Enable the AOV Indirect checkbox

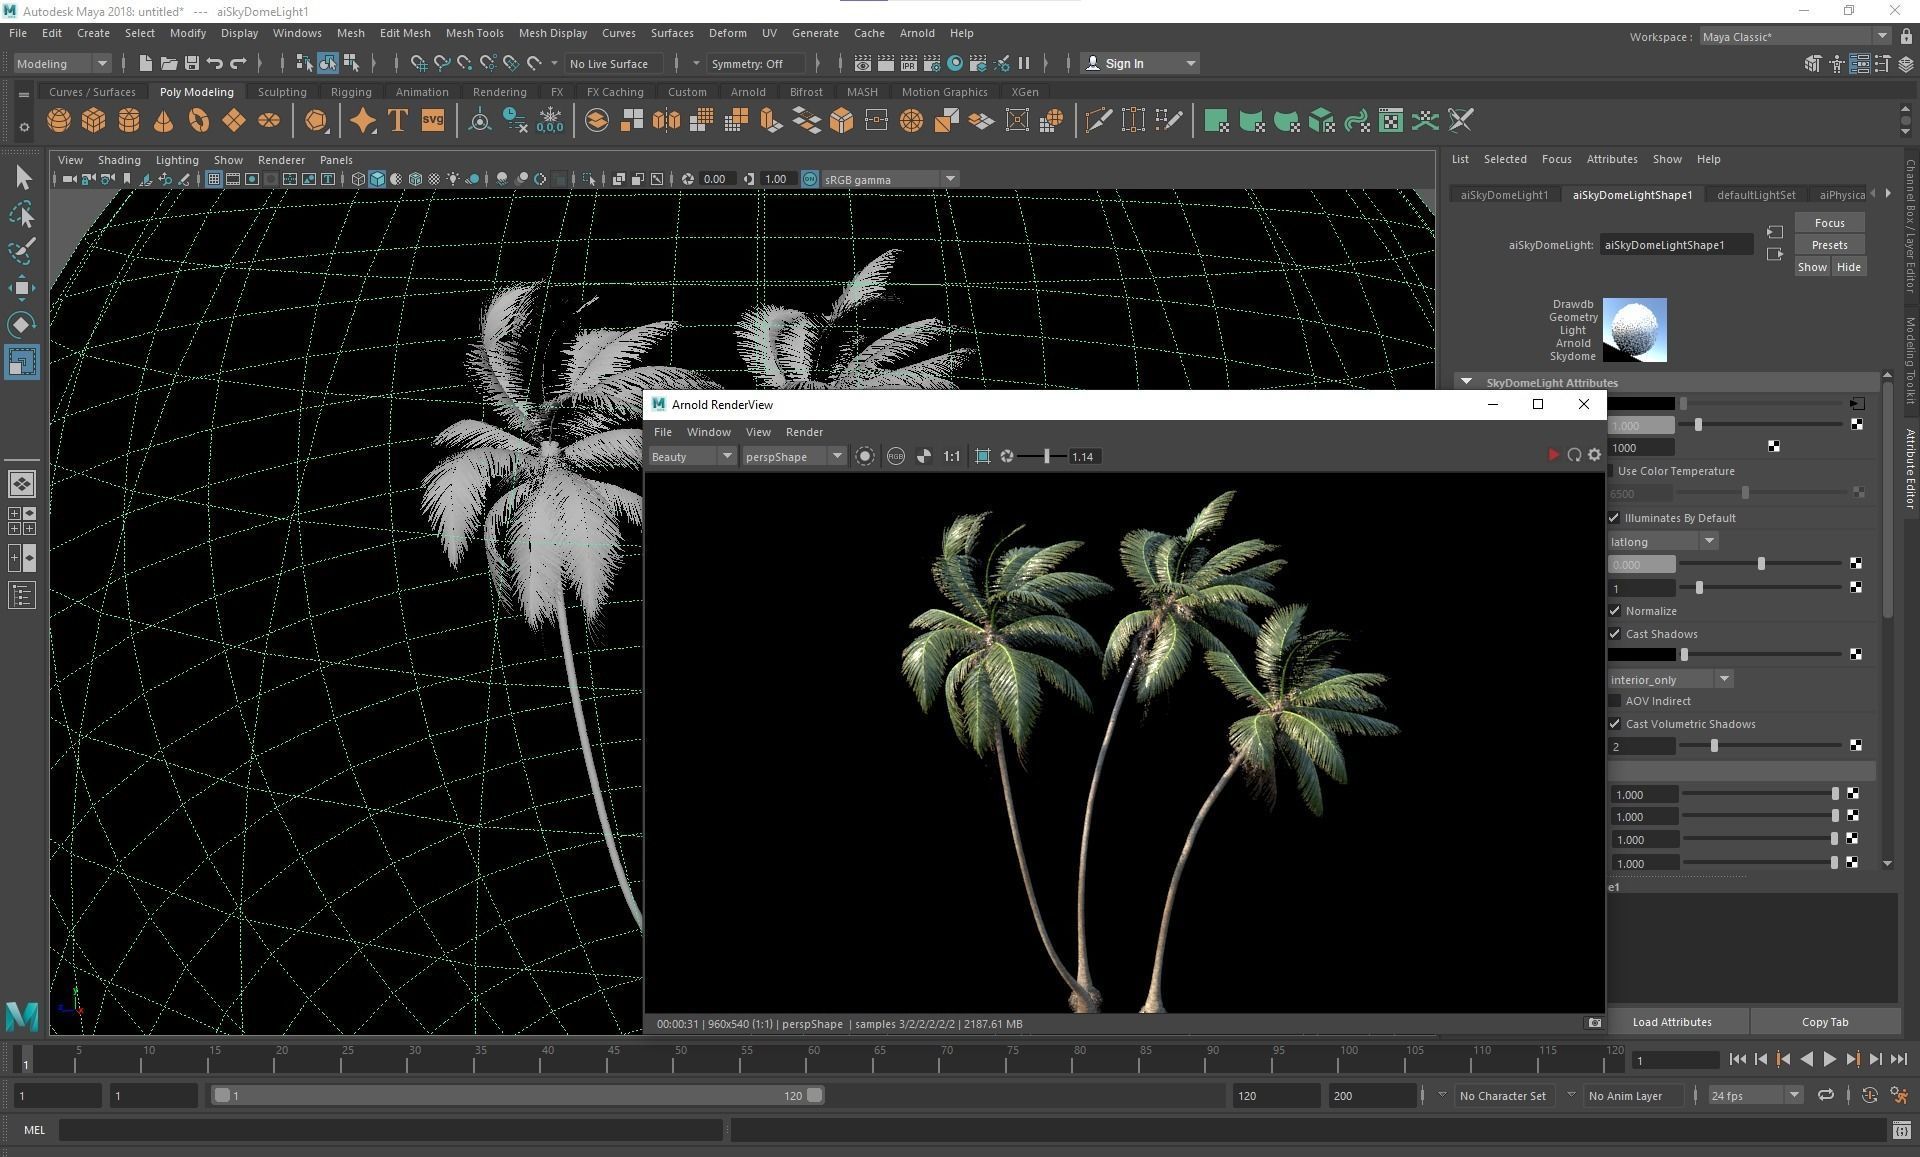click(1614, 701)
